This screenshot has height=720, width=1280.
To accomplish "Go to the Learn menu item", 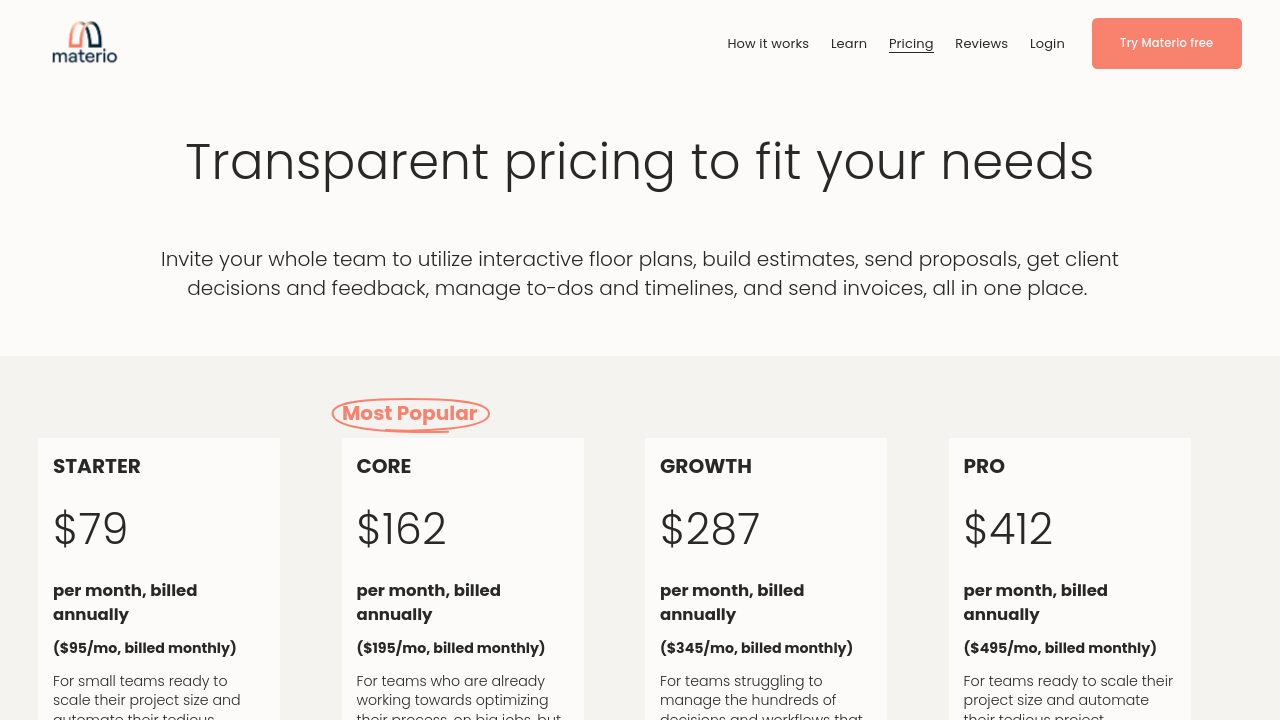I will (x=849, y=44).
